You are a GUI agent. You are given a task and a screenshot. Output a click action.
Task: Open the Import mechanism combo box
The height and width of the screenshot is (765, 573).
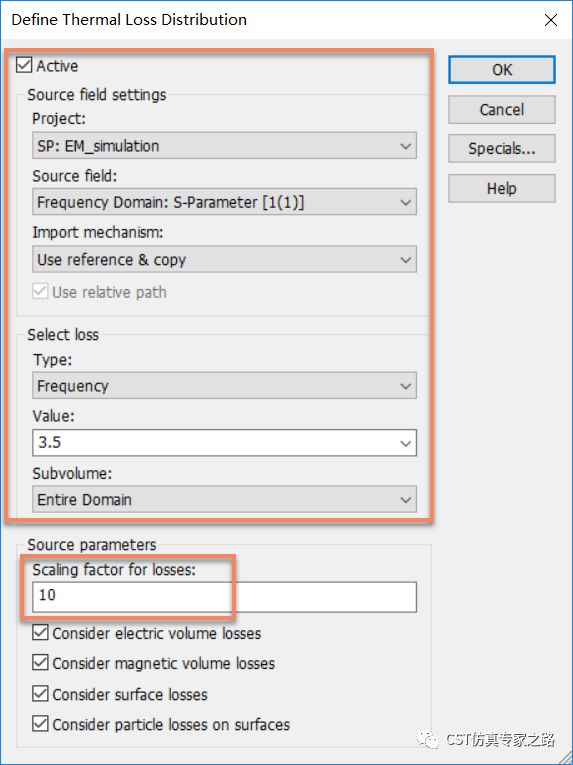point(225,259)
